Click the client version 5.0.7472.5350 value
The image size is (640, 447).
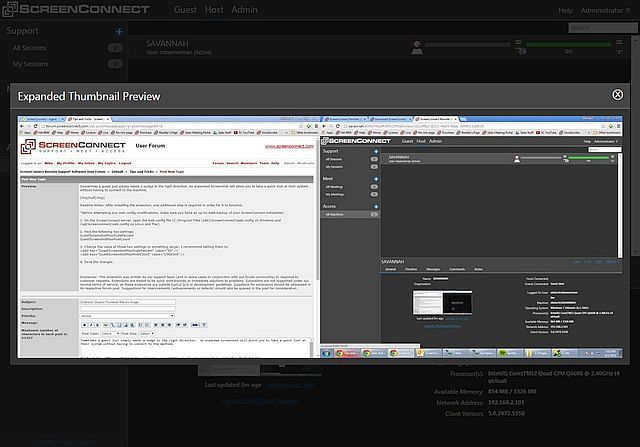506,414
